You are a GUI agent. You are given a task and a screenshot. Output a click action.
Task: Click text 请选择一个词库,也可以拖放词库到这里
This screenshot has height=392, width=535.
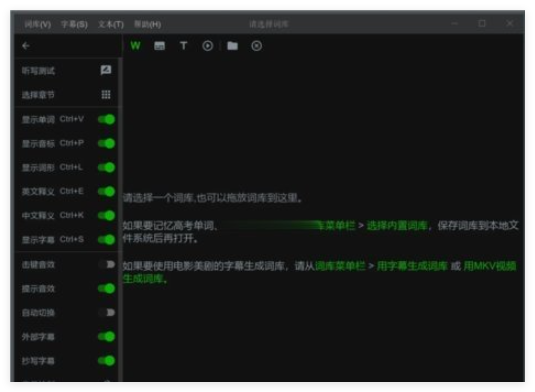(x=212, y=198)
